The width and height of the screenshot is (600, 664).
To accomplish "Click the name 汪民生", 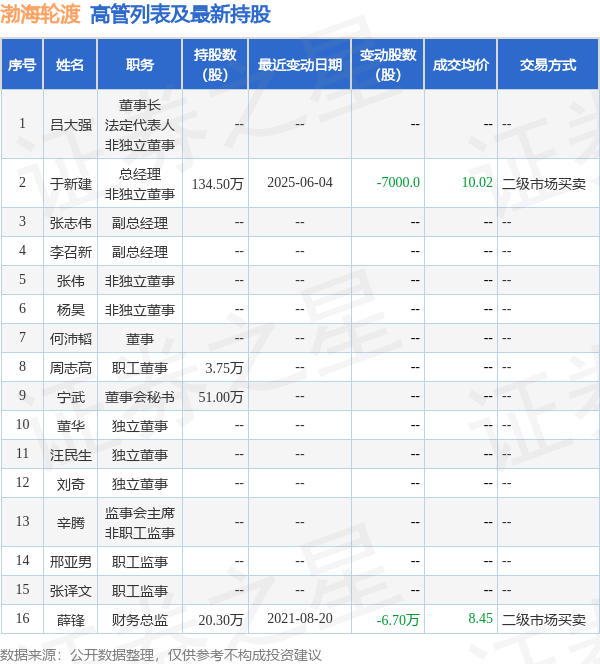I will tap(71, 455).
